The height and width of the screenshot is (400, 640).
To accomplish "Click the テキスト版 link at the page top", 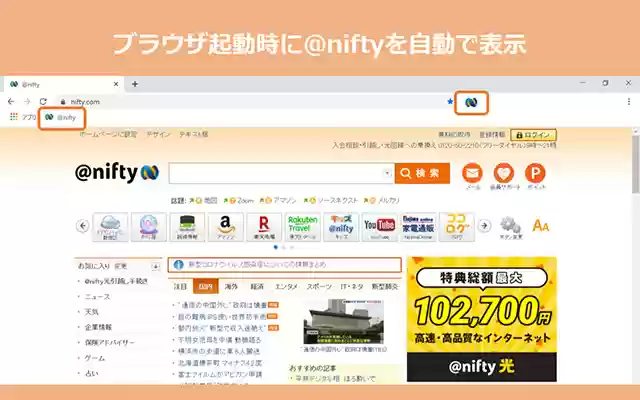I will click(193, 134).
